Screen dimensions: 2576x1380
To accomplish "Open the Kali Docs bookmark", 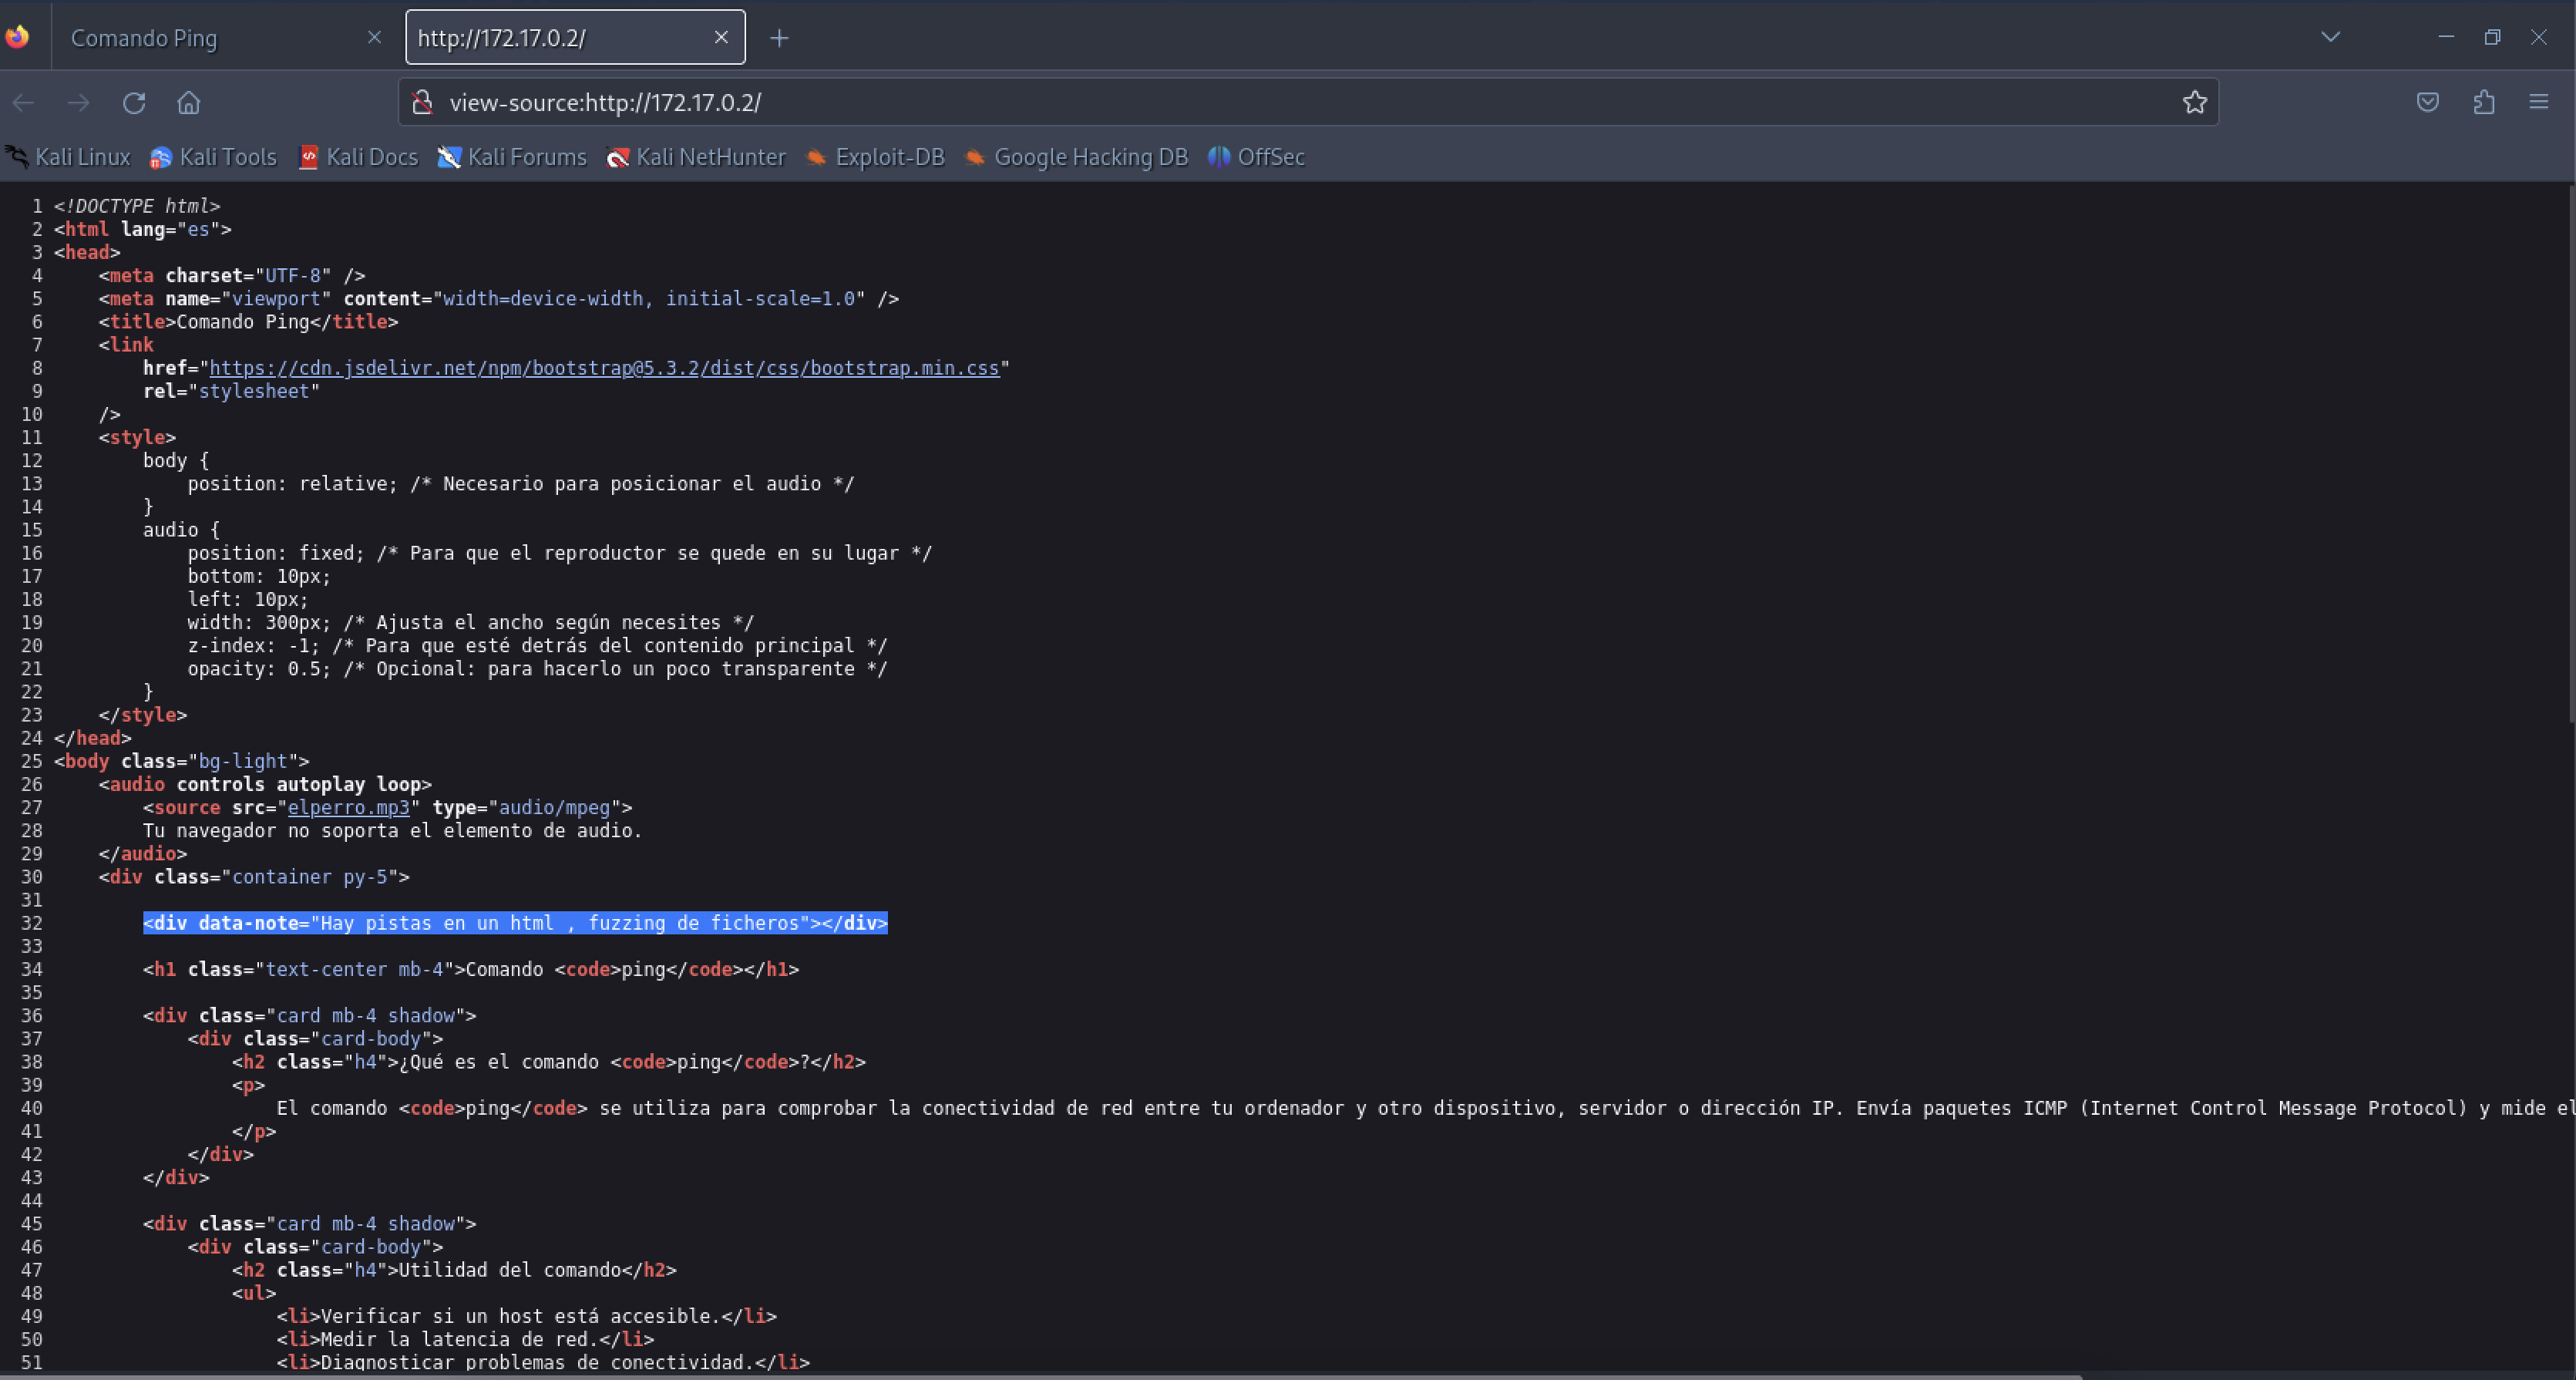I will point(358,157).
